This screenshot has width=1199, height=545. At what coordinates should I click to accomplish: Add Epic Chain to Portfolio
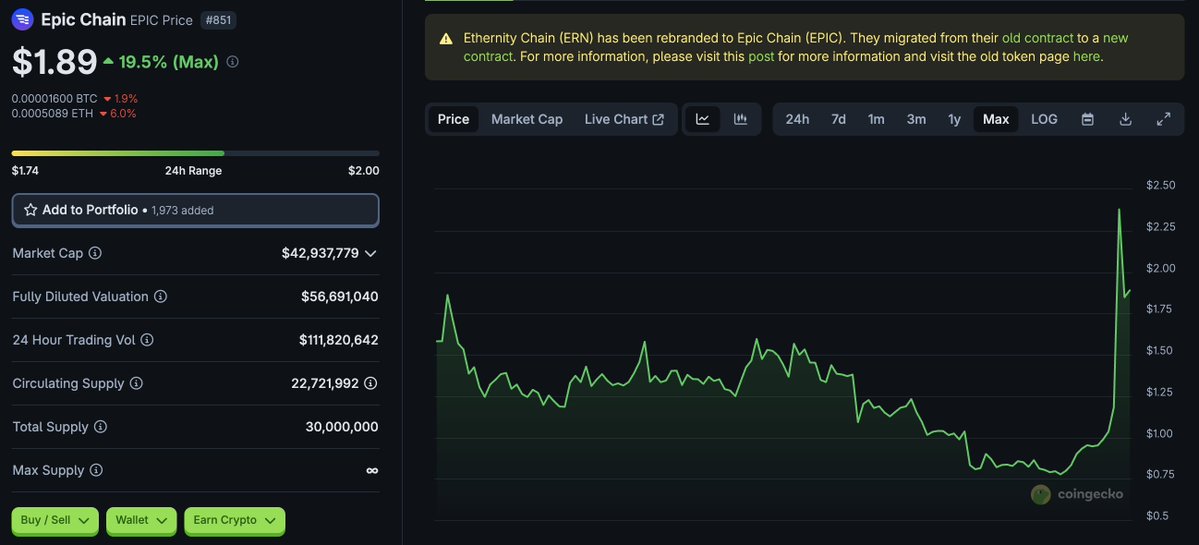point(195,210)
